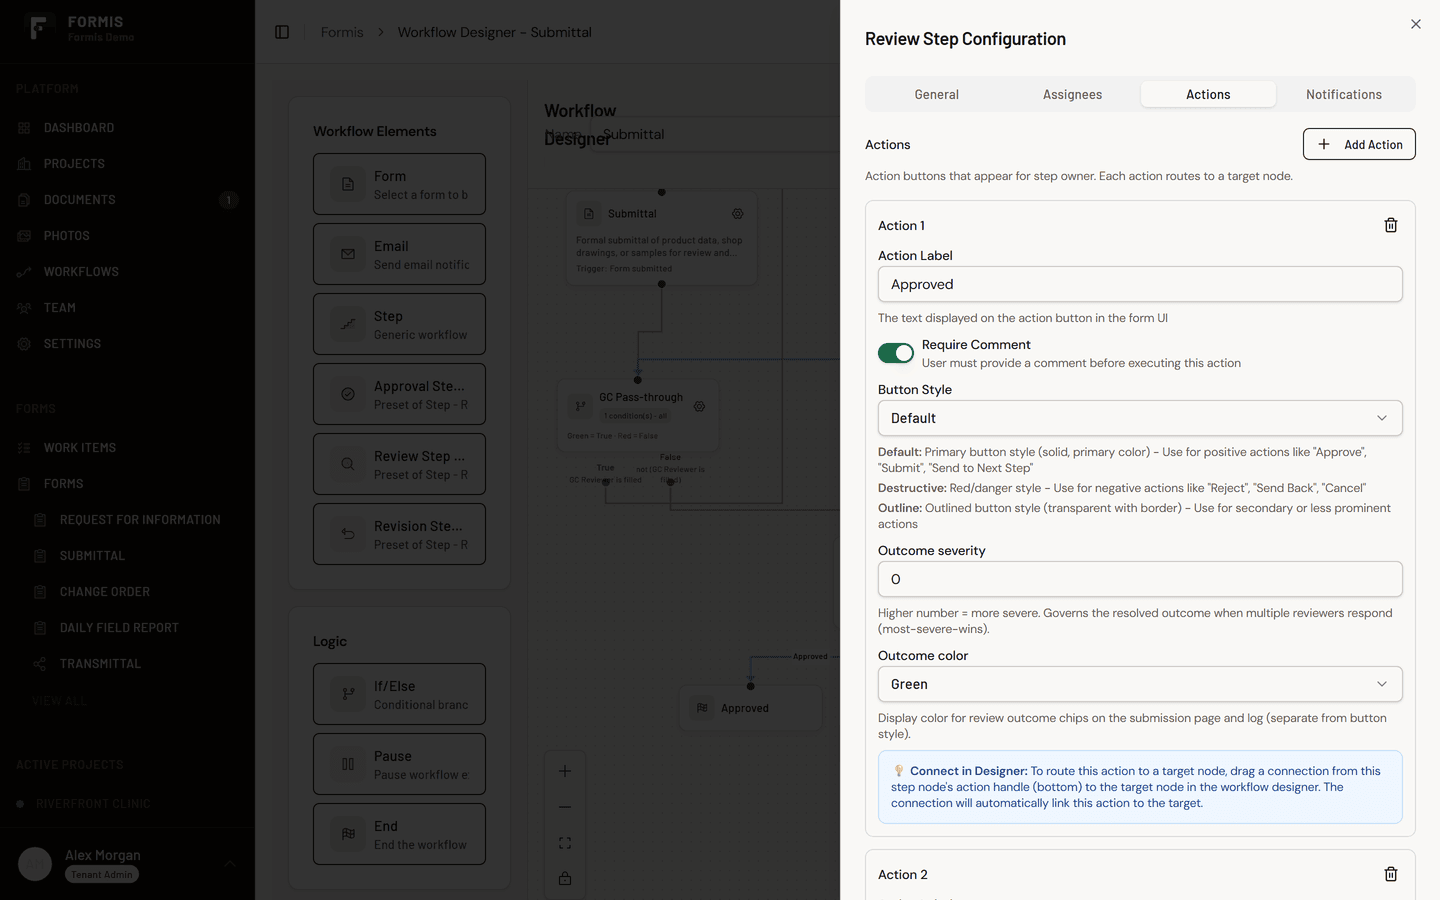Click the Review Step magnifier icon
The image size is (1440, 900).
pyautogui.click(x=348, y=464)
